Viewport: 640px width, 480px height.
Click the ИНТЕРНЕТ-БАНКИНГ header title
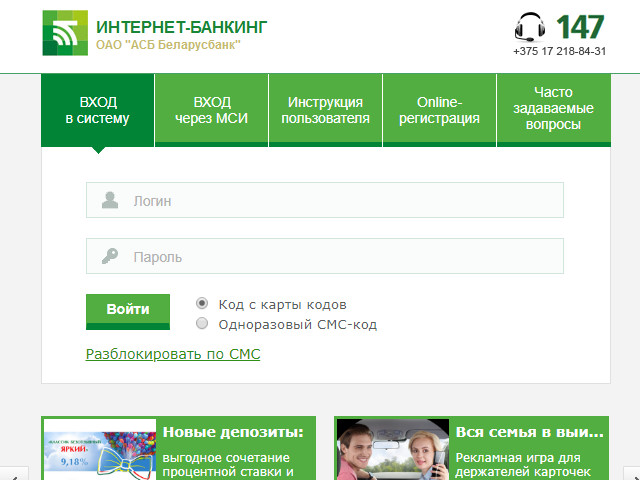click(x=182, y=27)
